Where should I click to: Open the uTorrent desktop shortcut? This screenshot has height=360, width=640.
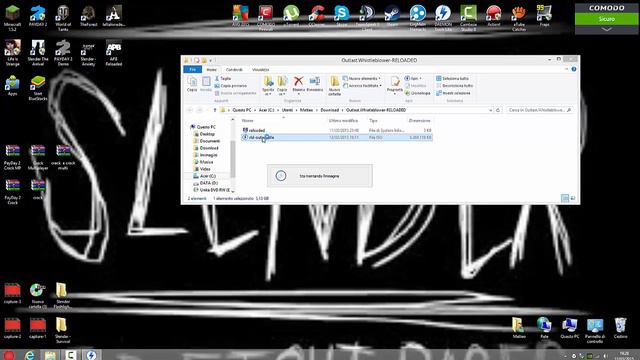coord(291,16)
